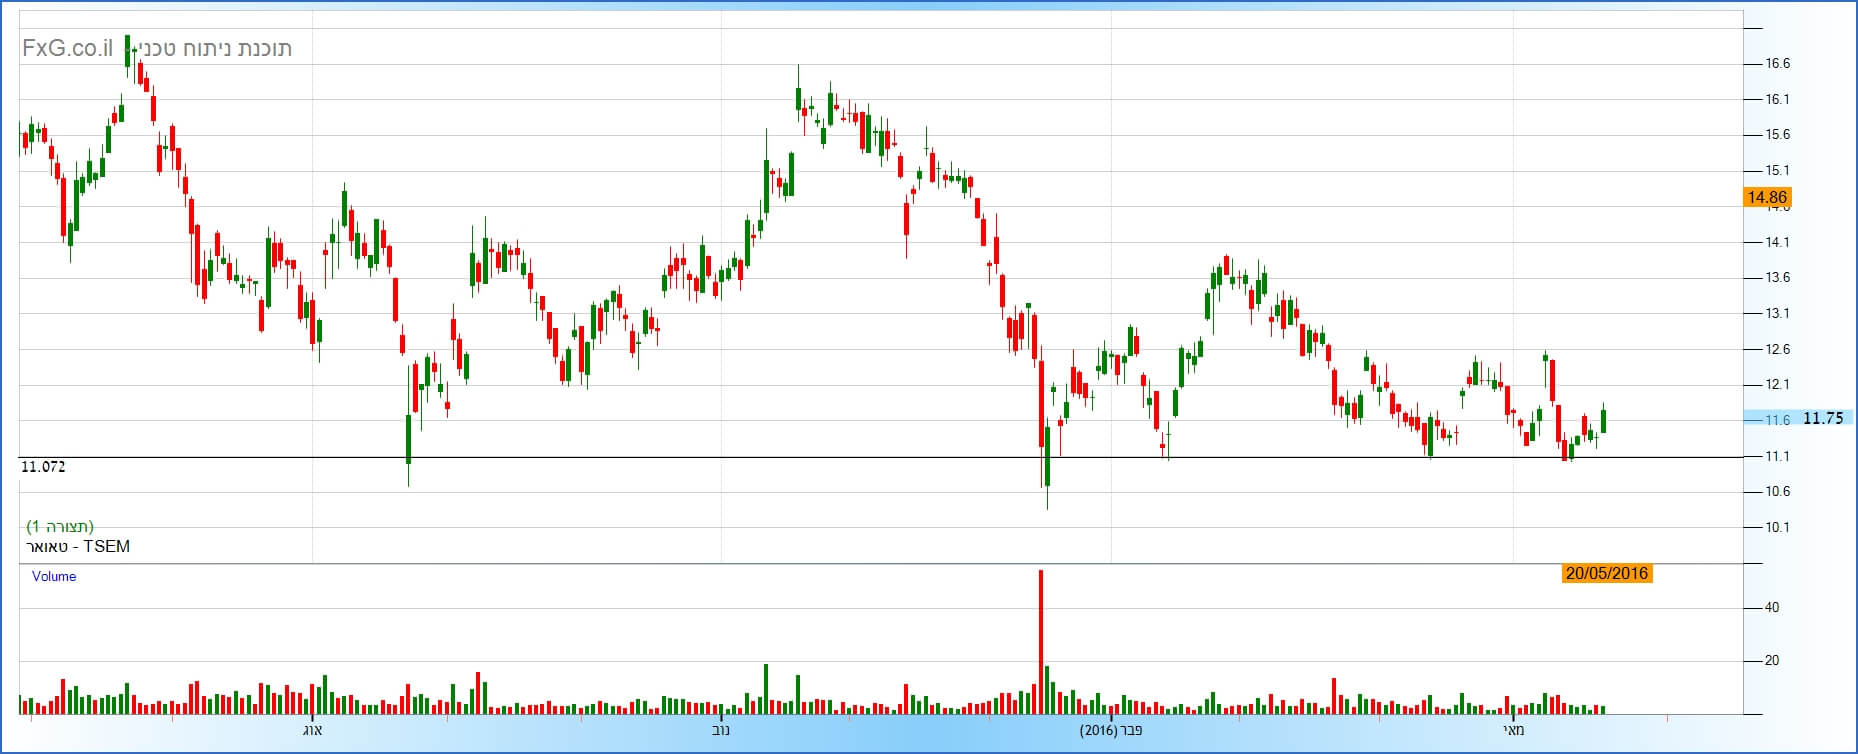Click the נוב month label on time axis

pyautogui.click(x=720, y=730)
